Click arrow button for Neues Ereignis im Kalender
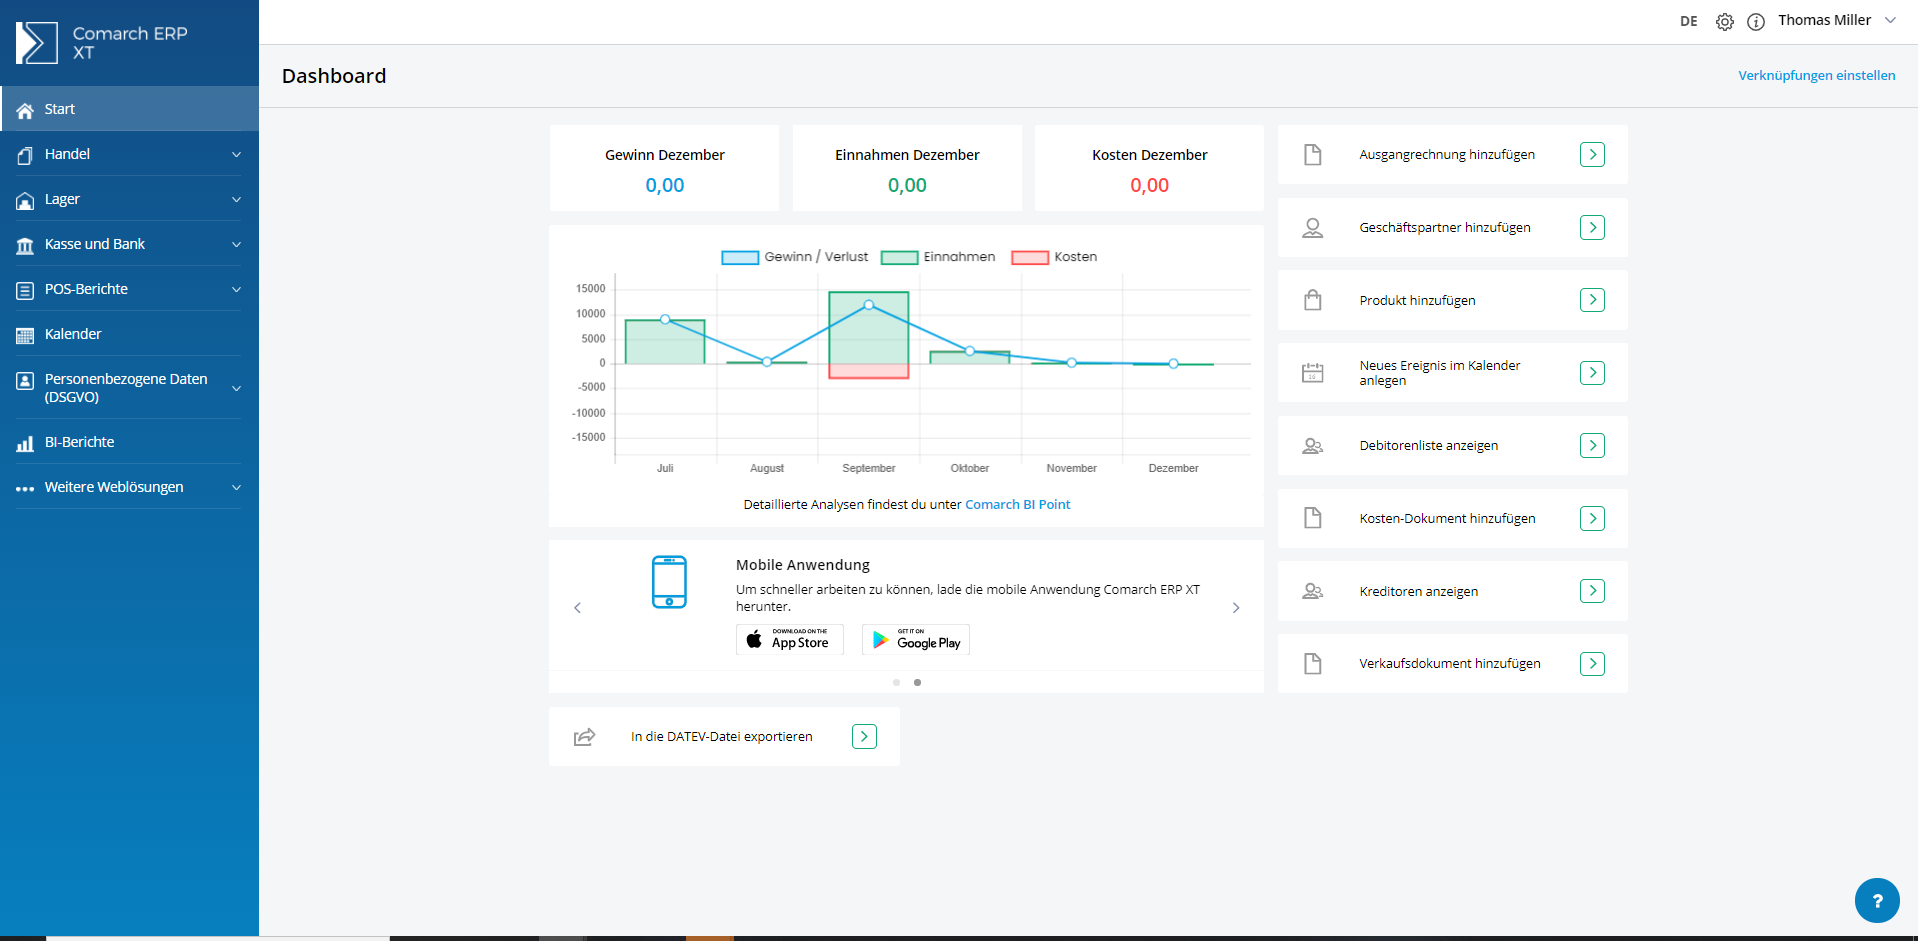Image resolution: width=1918 pixels, height=941 pixels. [x=1592, y=373]
